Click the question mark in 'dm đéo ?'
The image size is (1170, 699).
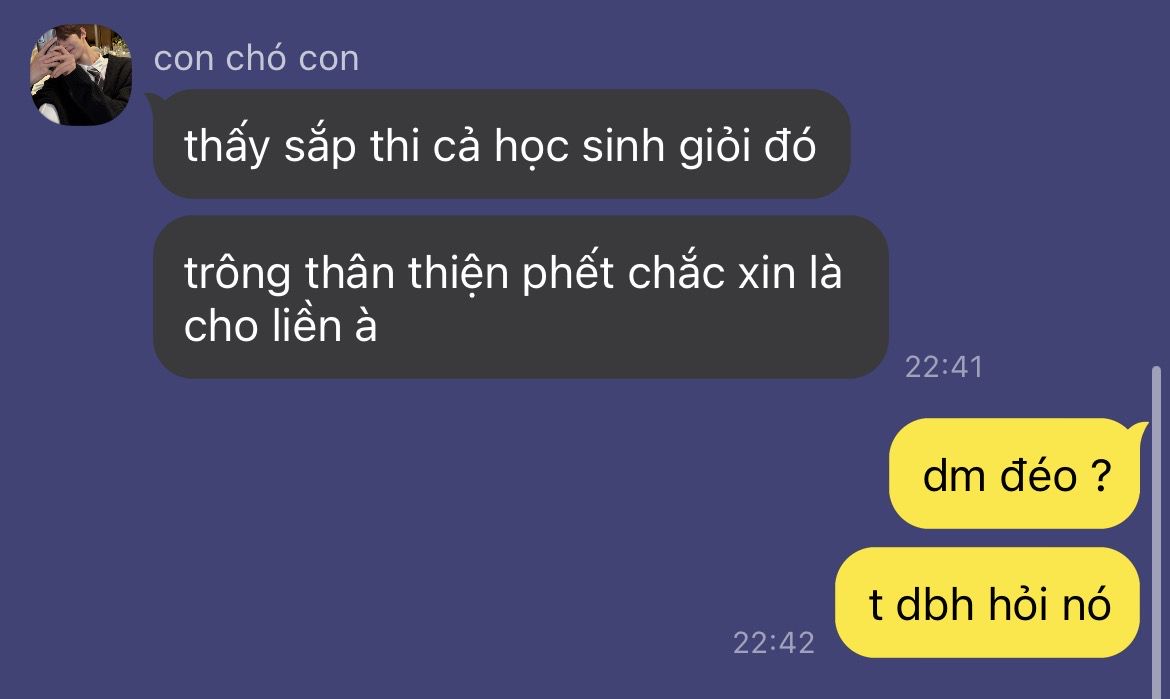(1101, 475)
